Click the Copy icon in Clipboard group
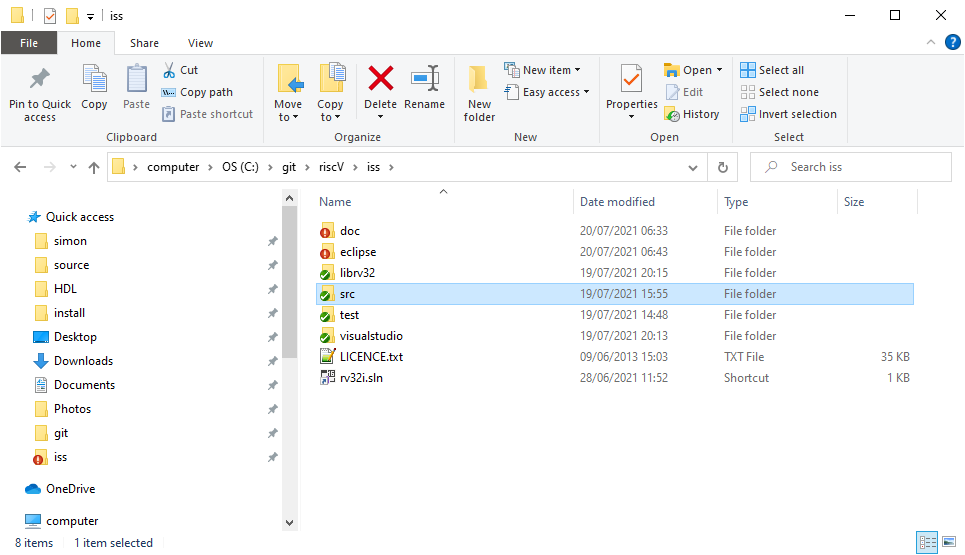This screenshot has height=555, width=965. coord(94,80)
